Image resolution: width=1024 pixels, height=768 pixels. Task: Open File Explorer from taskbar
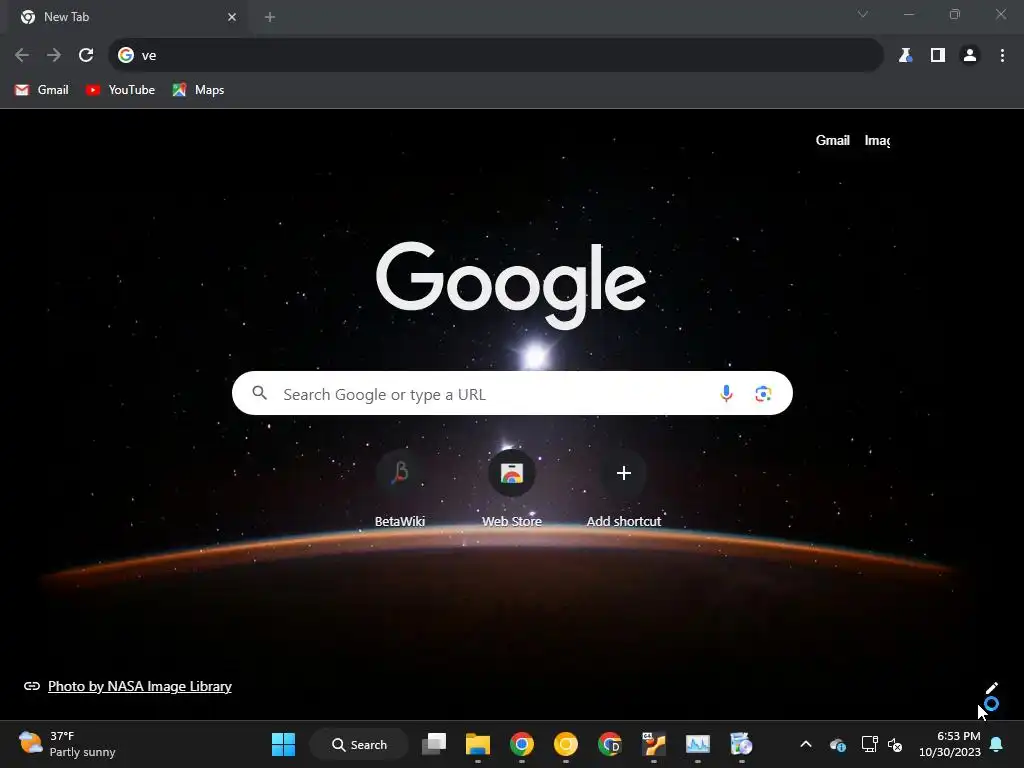[x=477, y=744]
